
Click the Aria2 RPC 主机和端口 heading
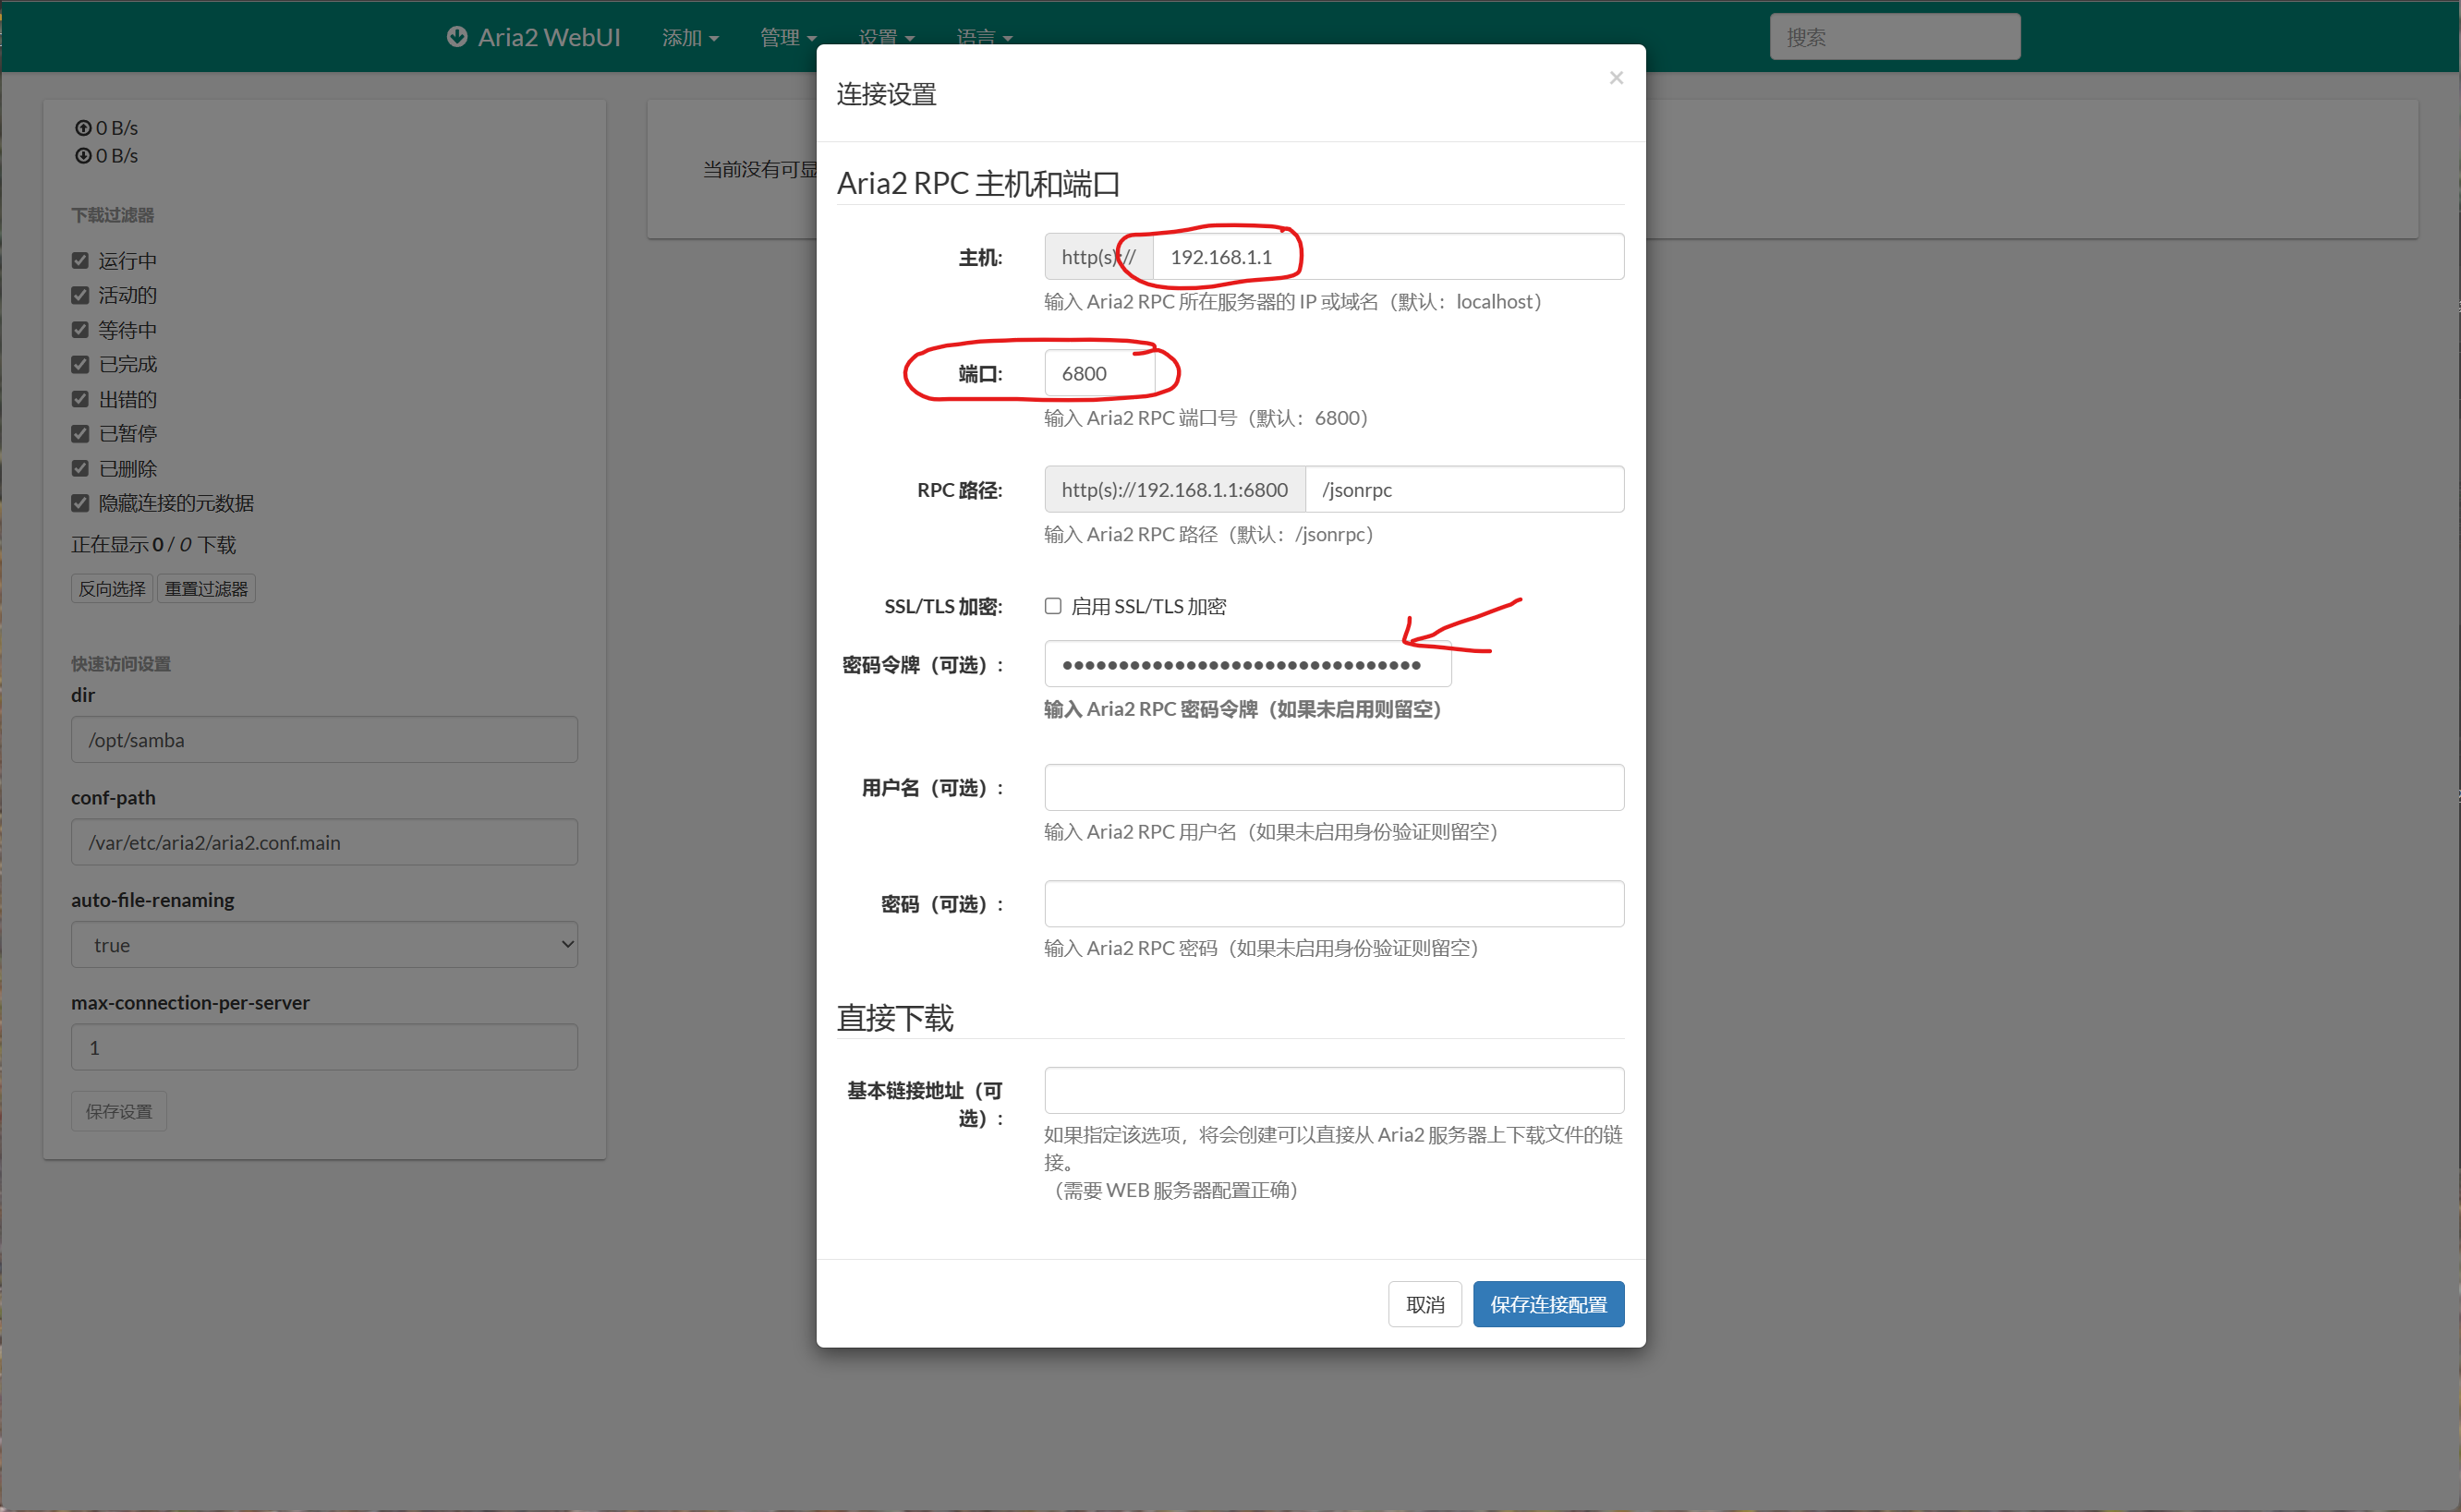[x=978, y=184]
